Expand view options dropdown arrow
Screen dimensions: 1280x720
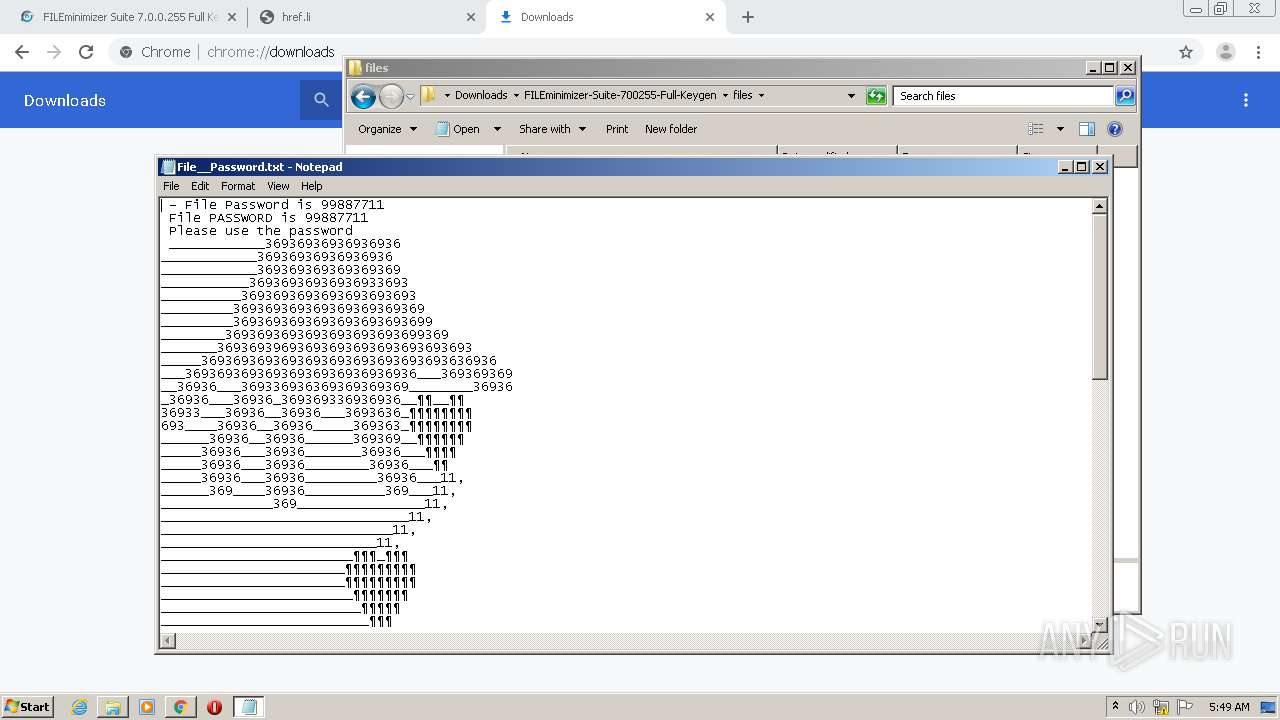tap(1060, 129)
